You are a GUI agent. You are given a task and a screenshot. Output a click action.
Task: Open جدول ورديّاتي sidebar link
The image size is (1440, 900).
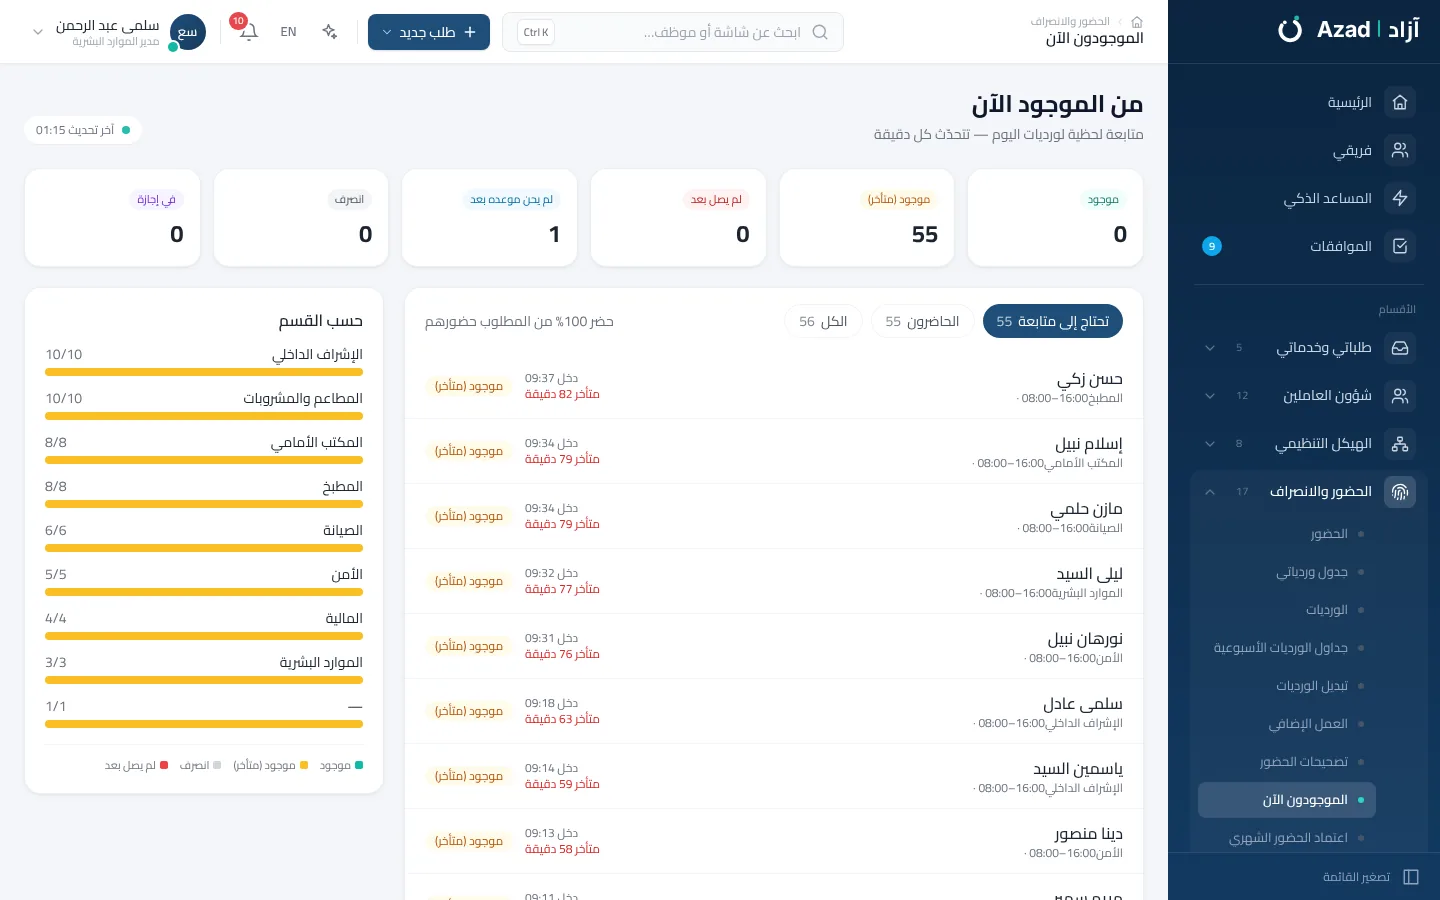click(x=1287, y=572)
